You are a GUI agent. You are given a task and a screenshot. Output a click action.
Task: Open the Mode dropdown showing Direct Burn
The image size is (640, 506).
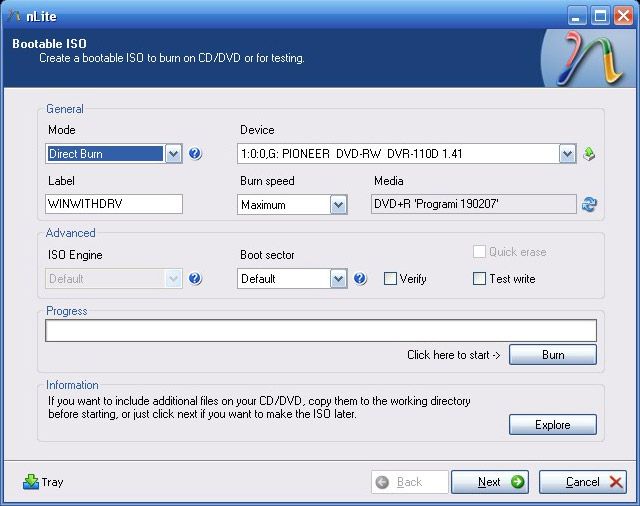[173, 154]
